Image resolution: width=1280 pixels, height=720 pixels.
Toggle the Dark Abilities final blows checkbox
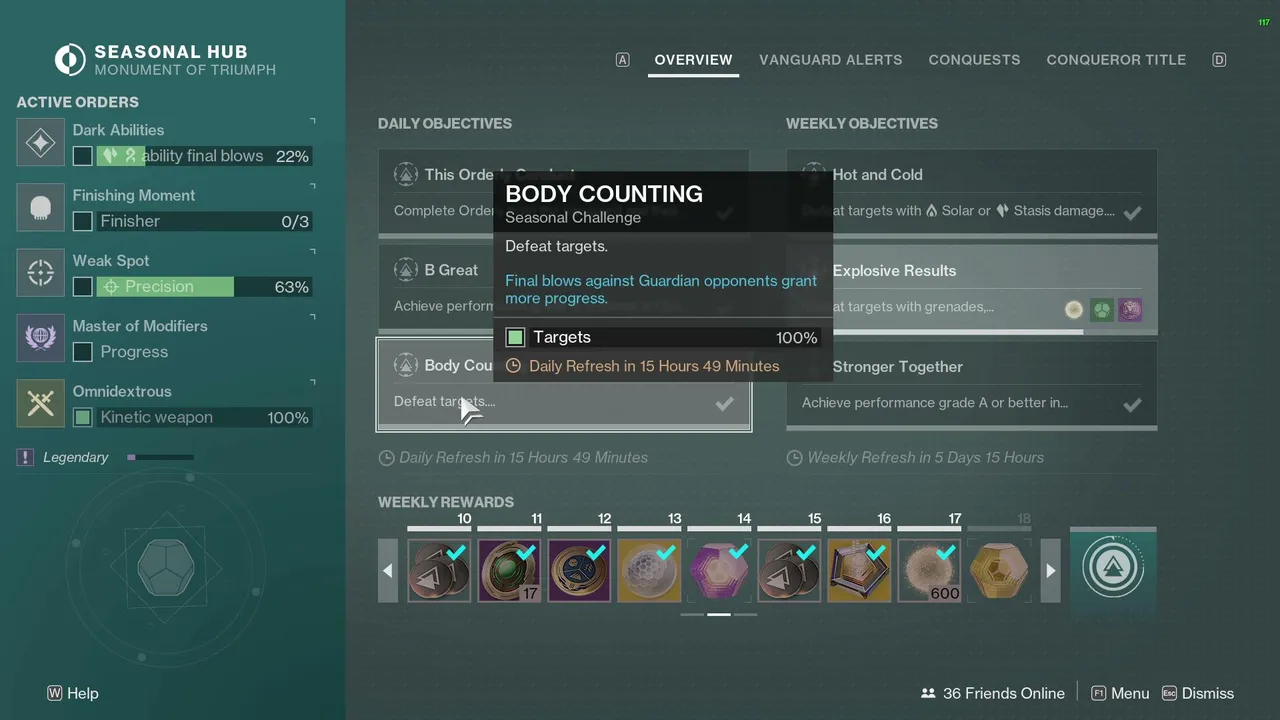click(x=83, y=156)
